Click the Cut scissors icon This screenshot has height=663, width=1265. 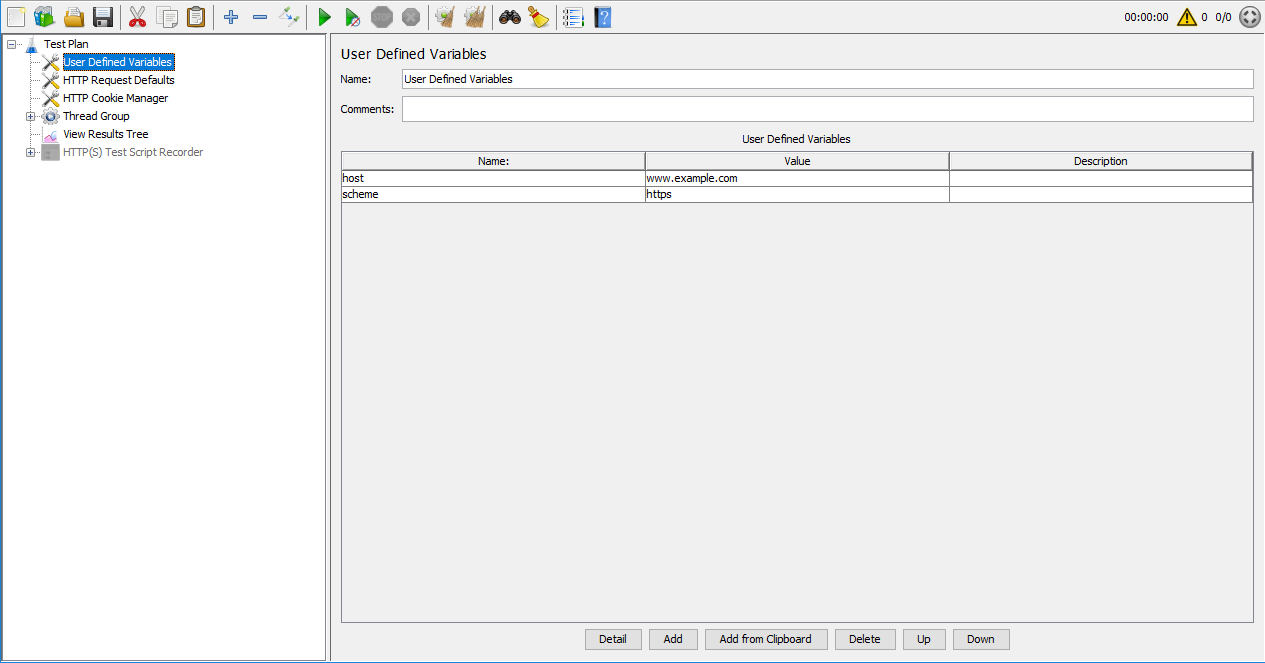click(x=137, y=17)
